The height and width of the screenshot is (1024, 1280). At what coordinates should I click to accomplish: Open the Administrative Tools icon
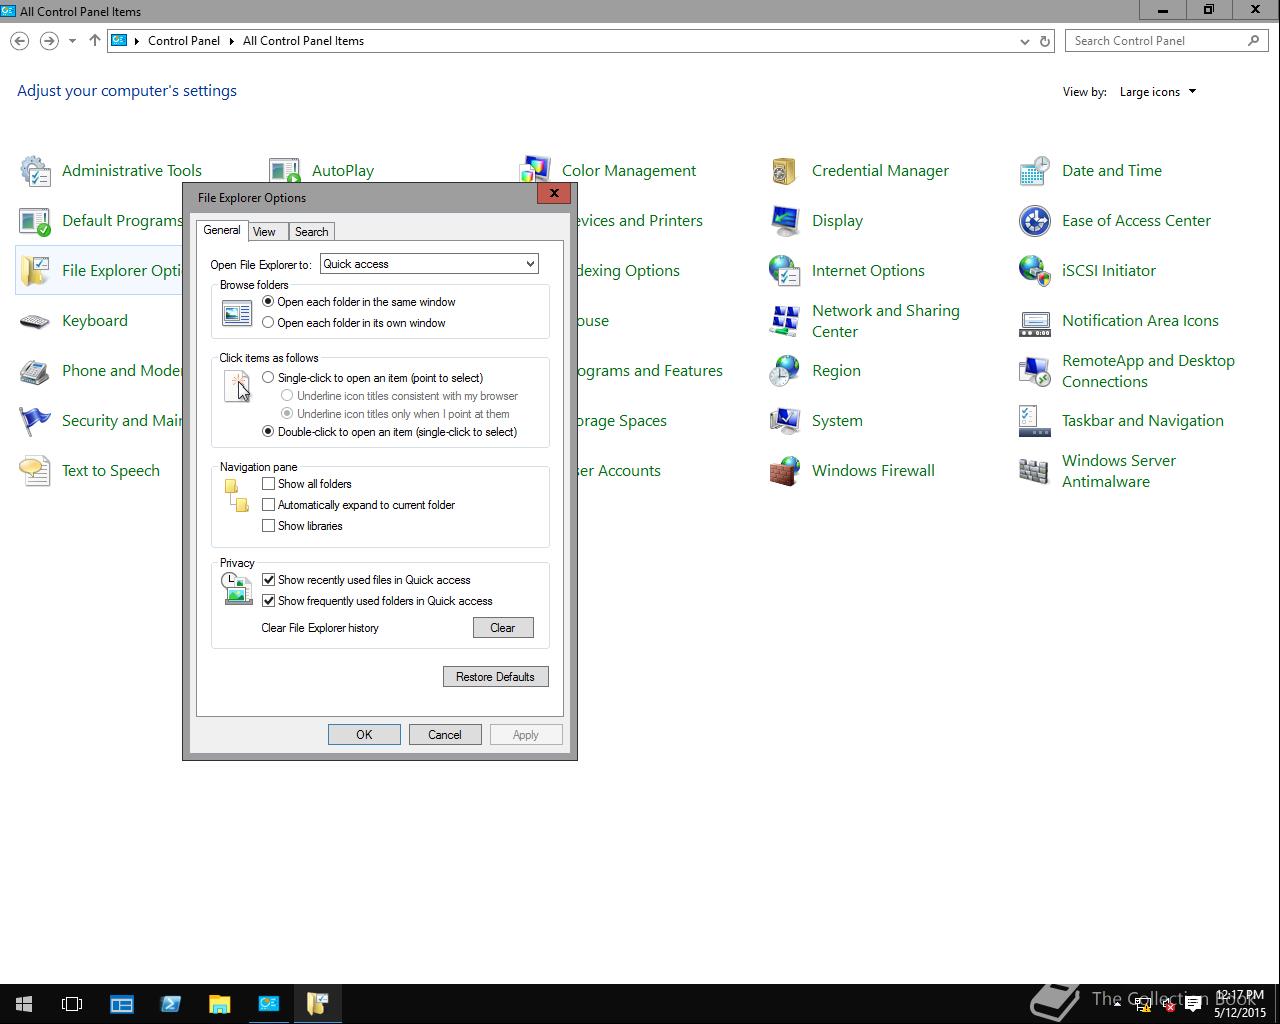pyautogui.click(x=35, y=171)
